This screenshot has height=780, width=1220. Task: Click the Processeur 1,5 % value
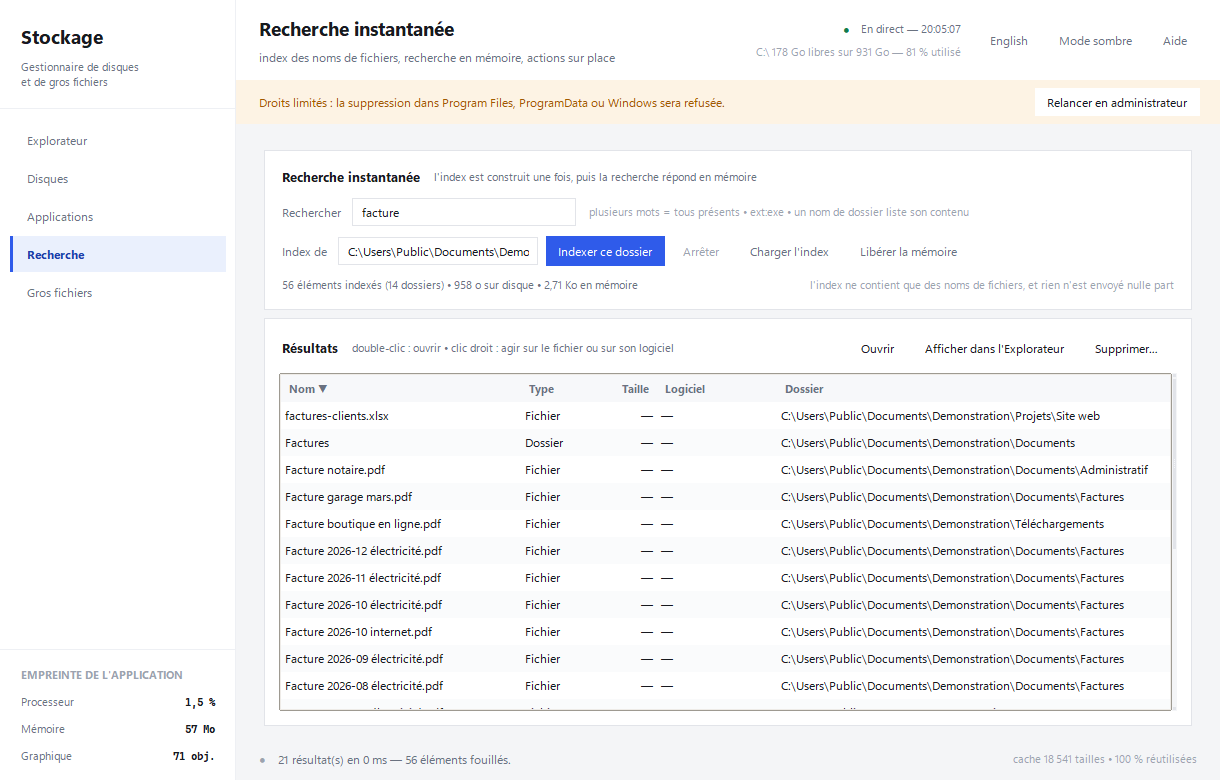click(x=200, y=702)
